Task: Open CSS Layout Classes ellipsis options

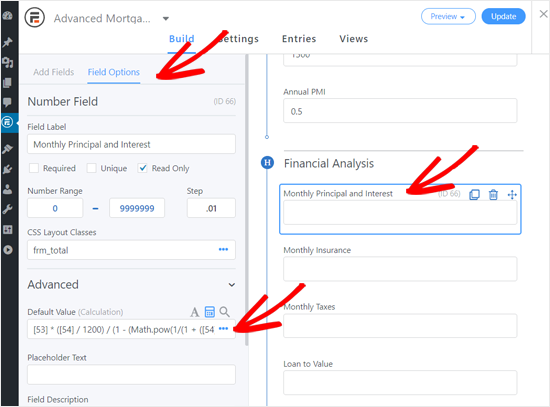Action: [x=223, y=249]
